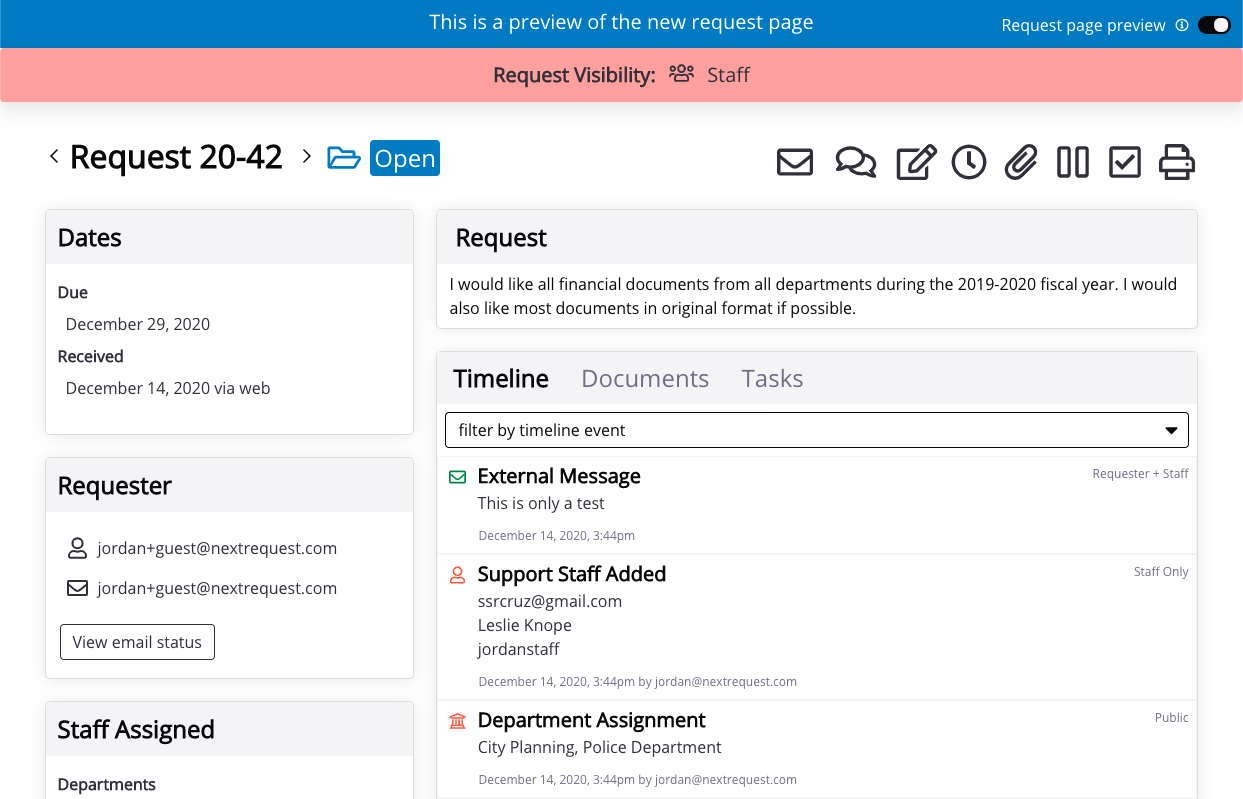Go to previous request with left chevron

[x=54, y=157]
